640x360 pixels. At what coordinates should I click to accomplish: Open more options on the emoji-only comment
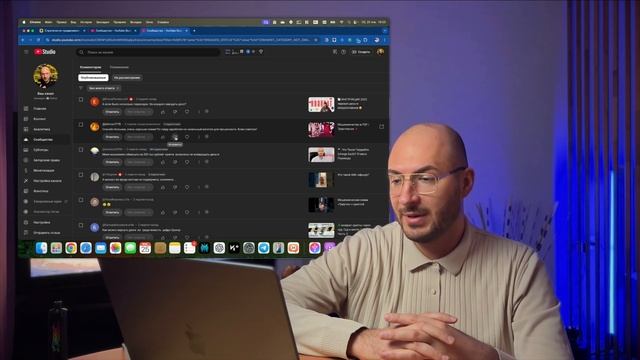199,212
